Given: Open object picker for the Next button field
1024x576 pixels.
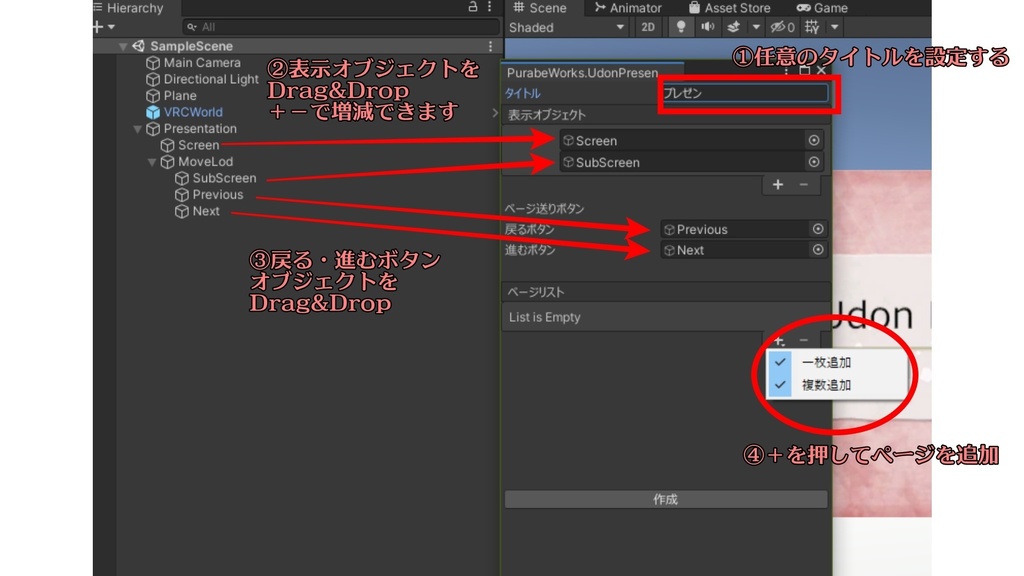Looking at the screenshot, I should (x=818, y=250).
